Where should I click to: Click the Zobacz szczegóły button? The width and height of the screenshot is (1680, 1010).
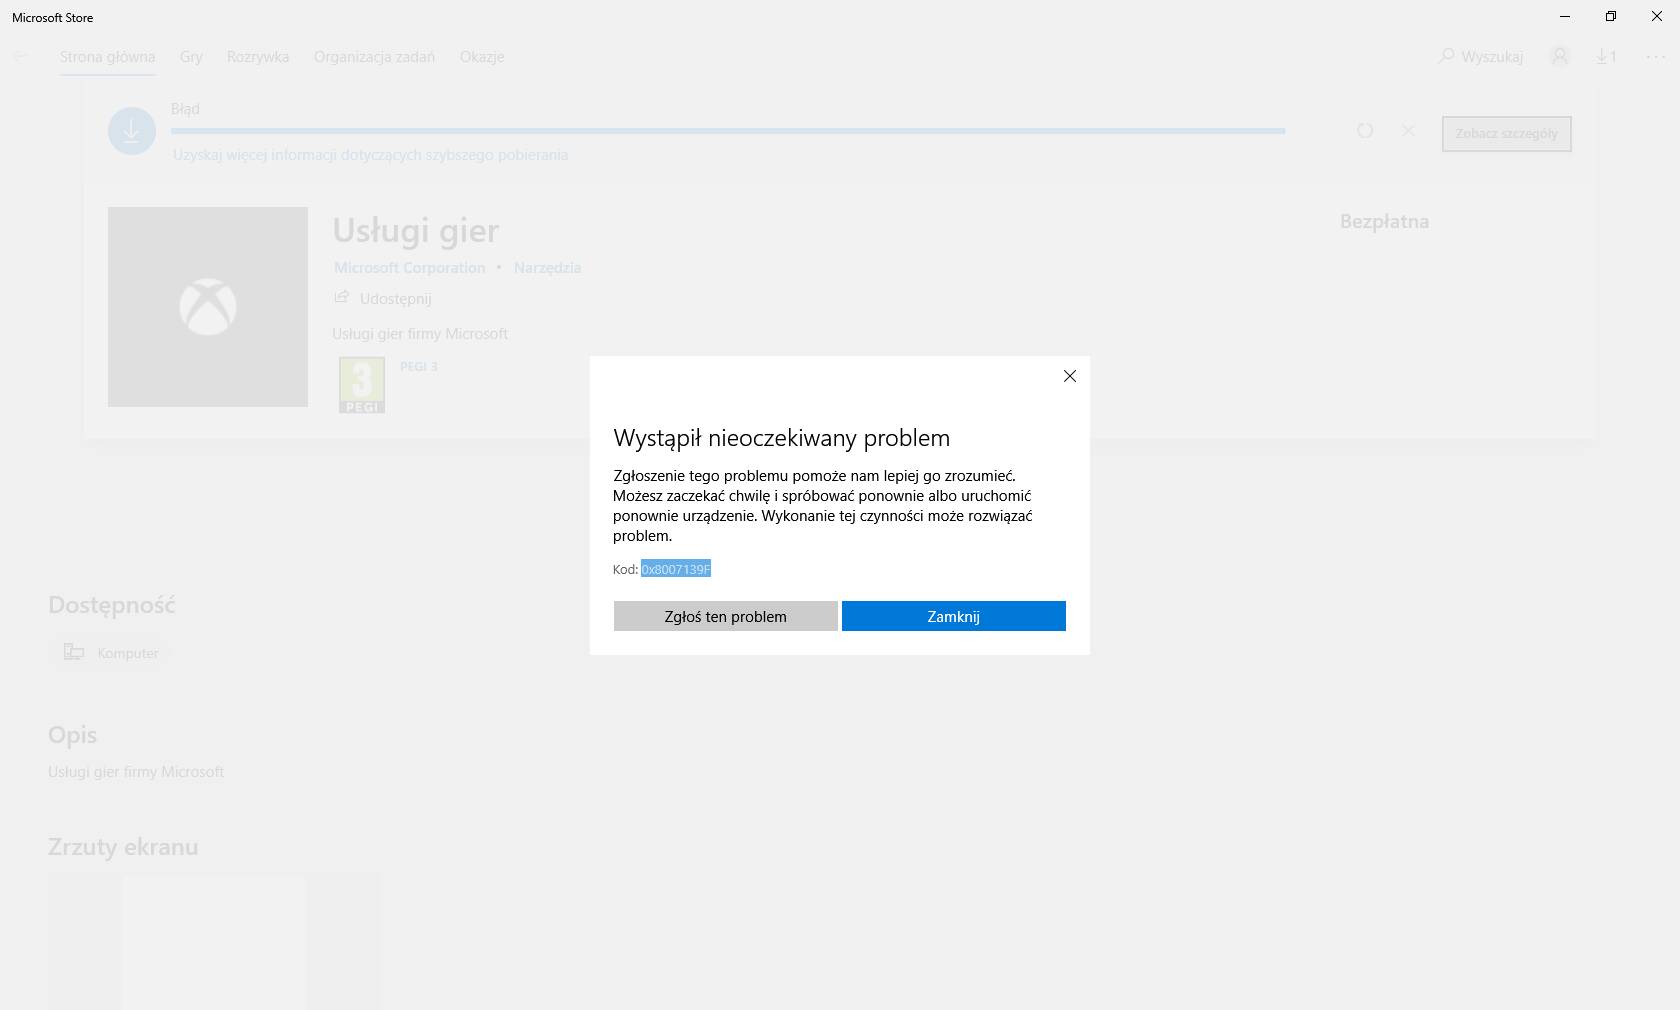click(1506, 133)
